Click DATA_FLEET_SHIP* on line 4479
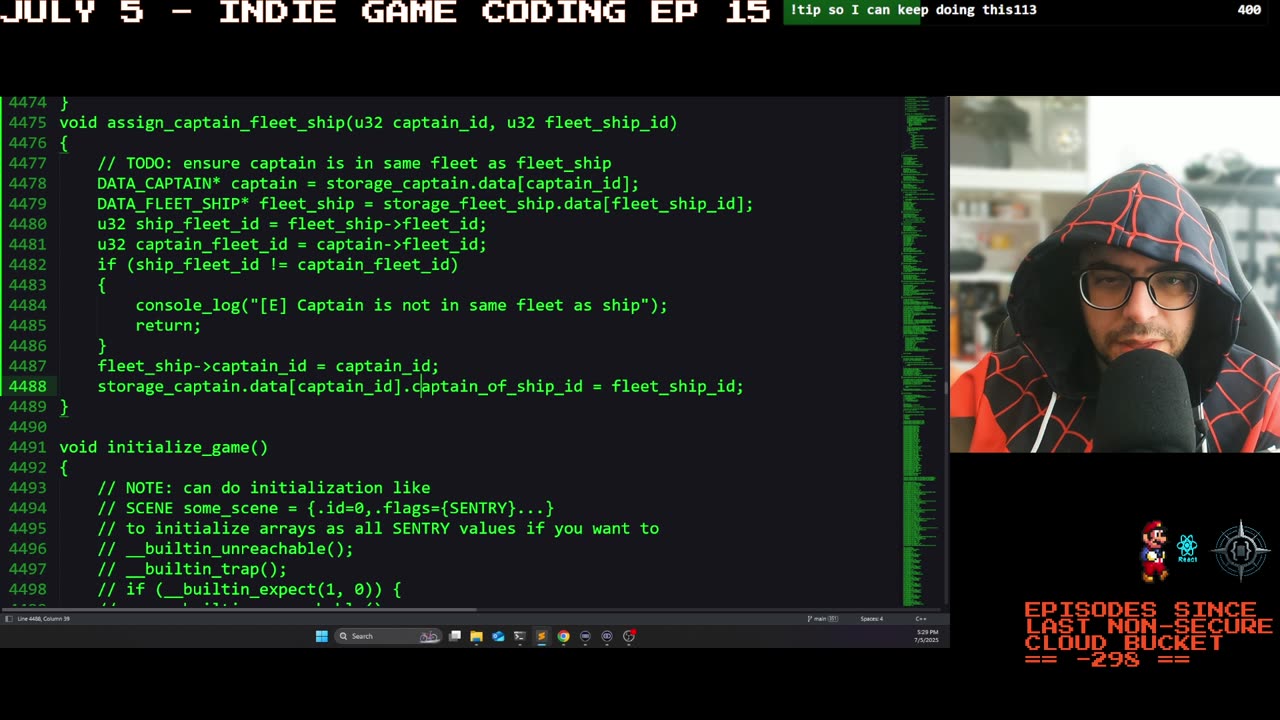1280x720 pixels. click(173, 204)
